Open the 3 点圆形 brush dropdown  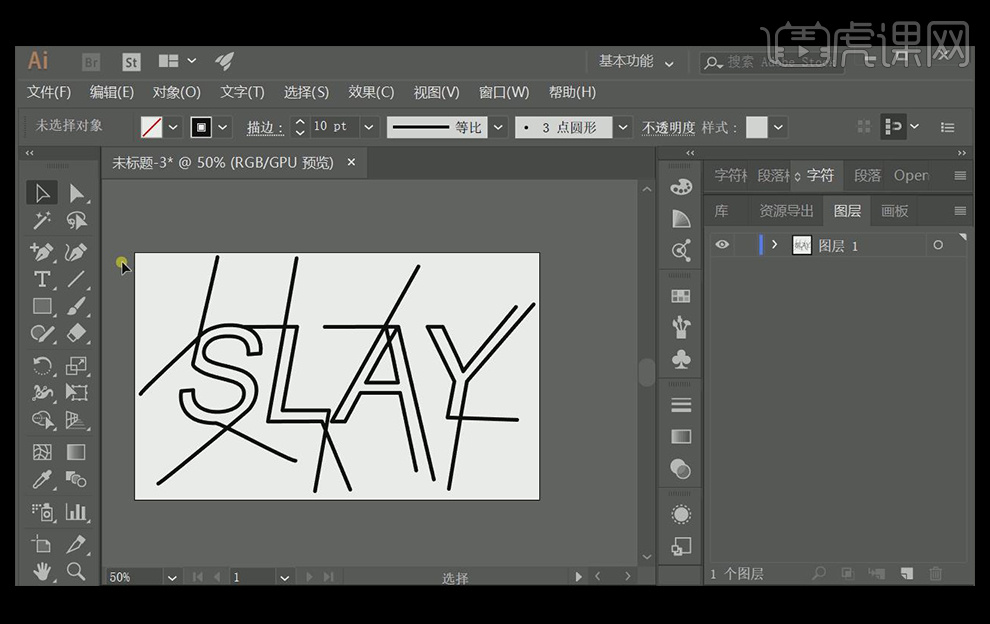tap(623, 127)
